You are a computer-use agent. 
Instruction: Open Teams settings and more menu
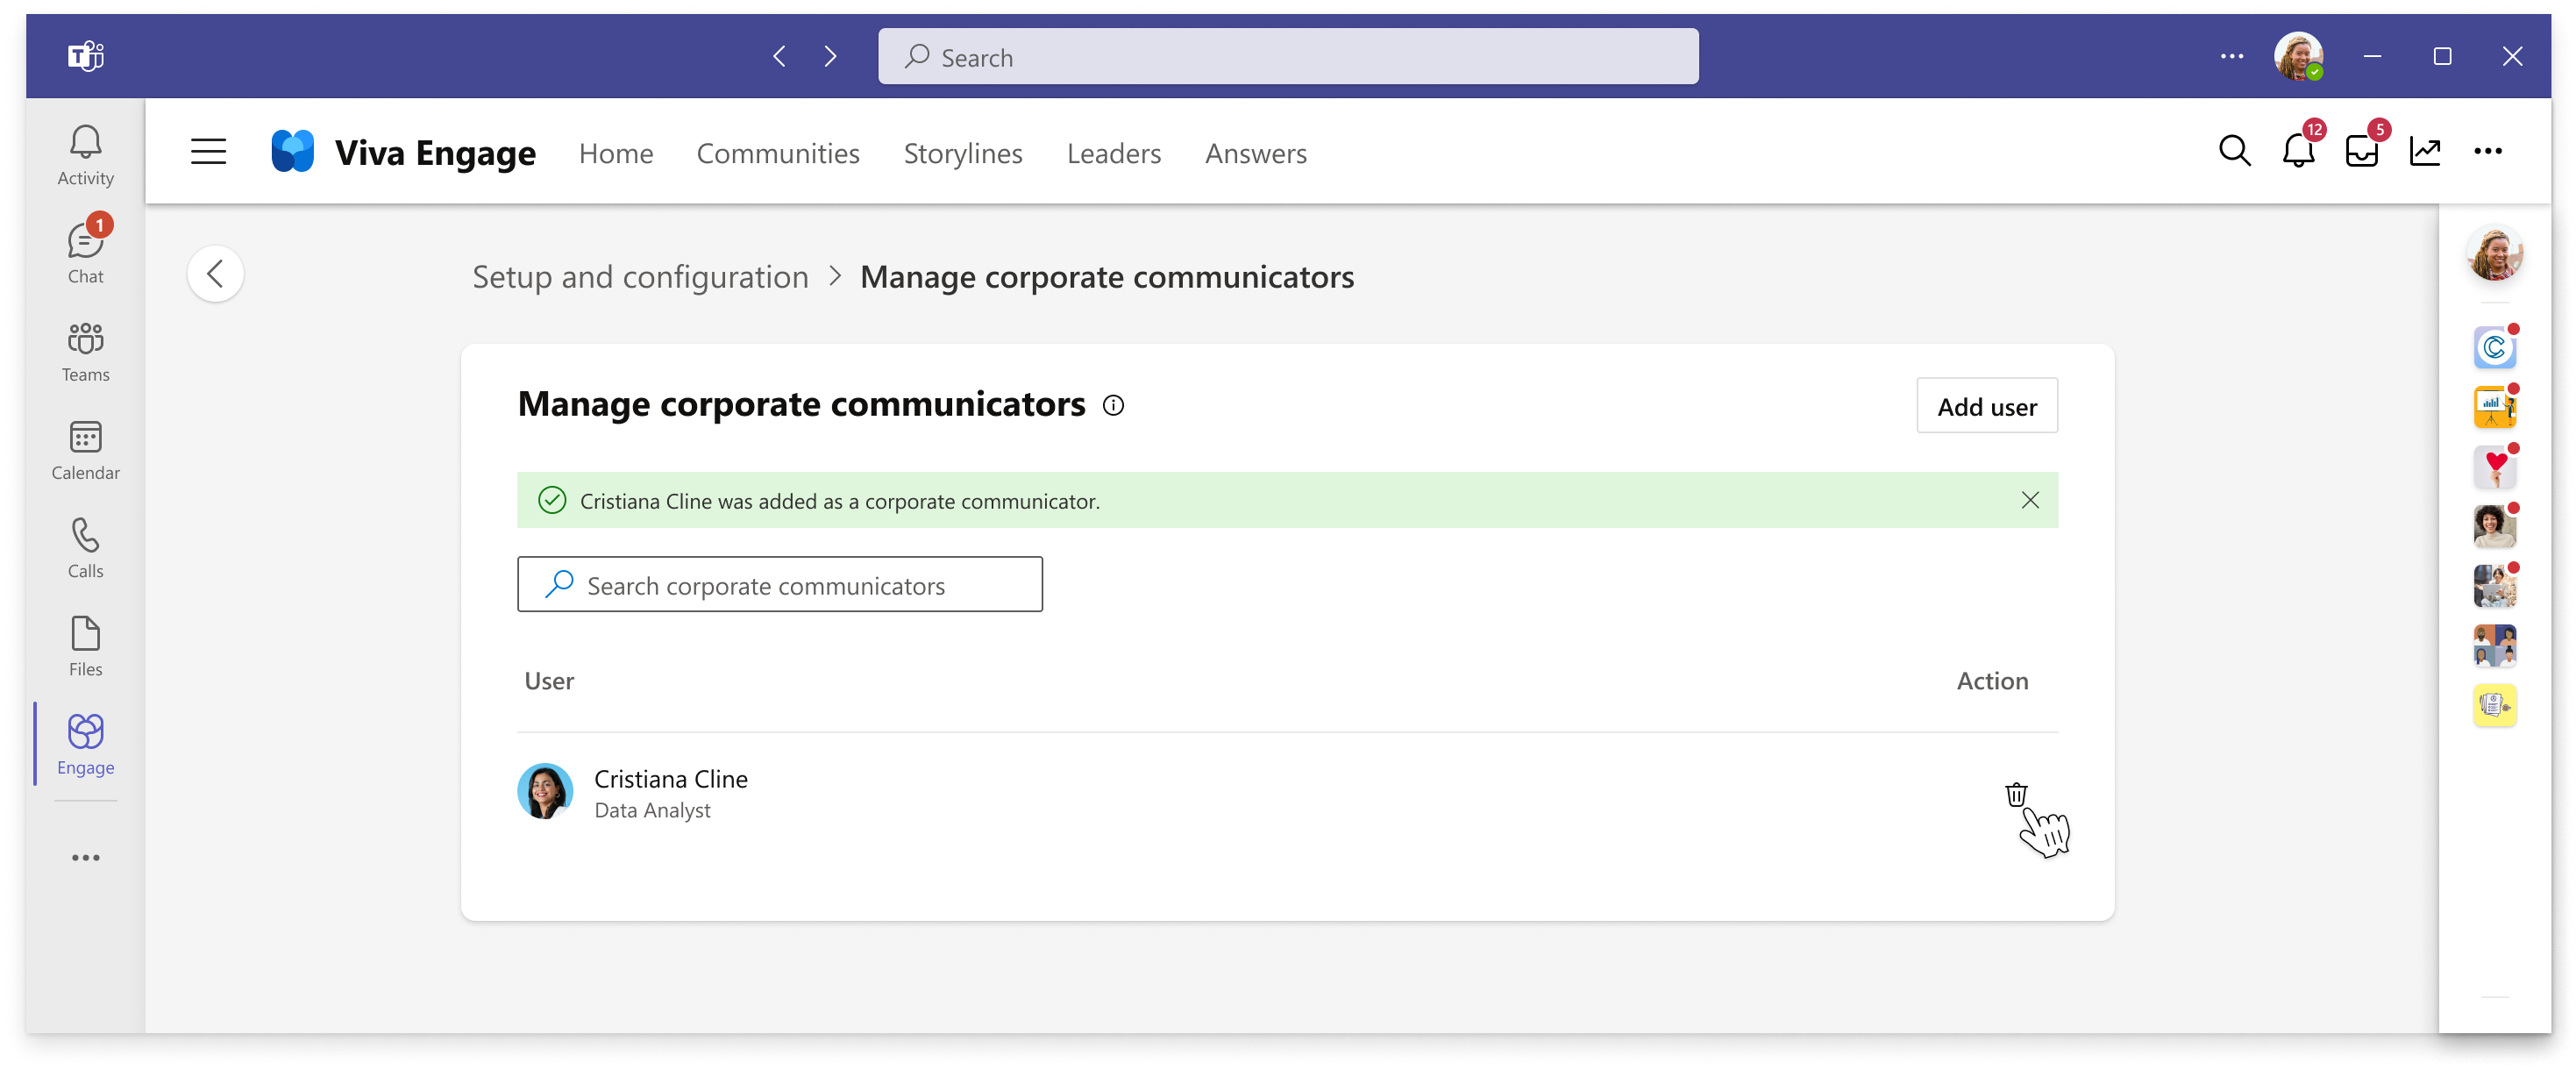(x=2231, y=56)
